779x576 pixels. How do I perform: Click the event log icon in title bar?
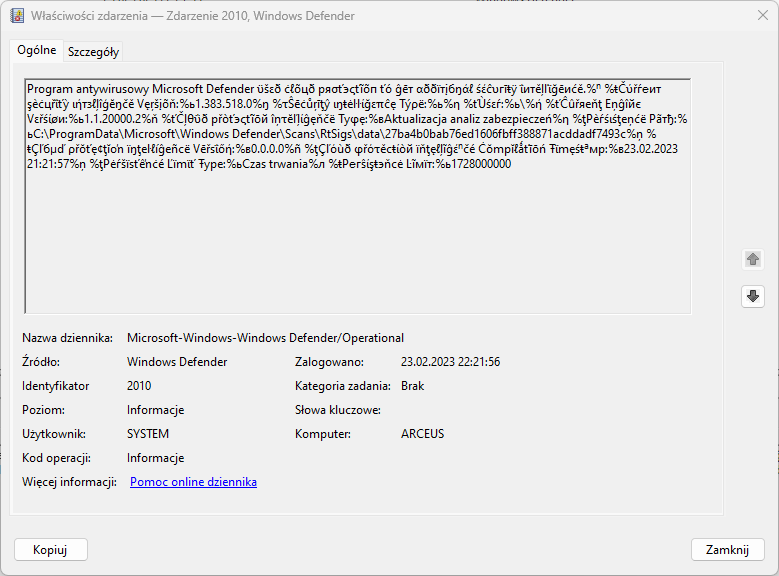click(x=17, y=16)
